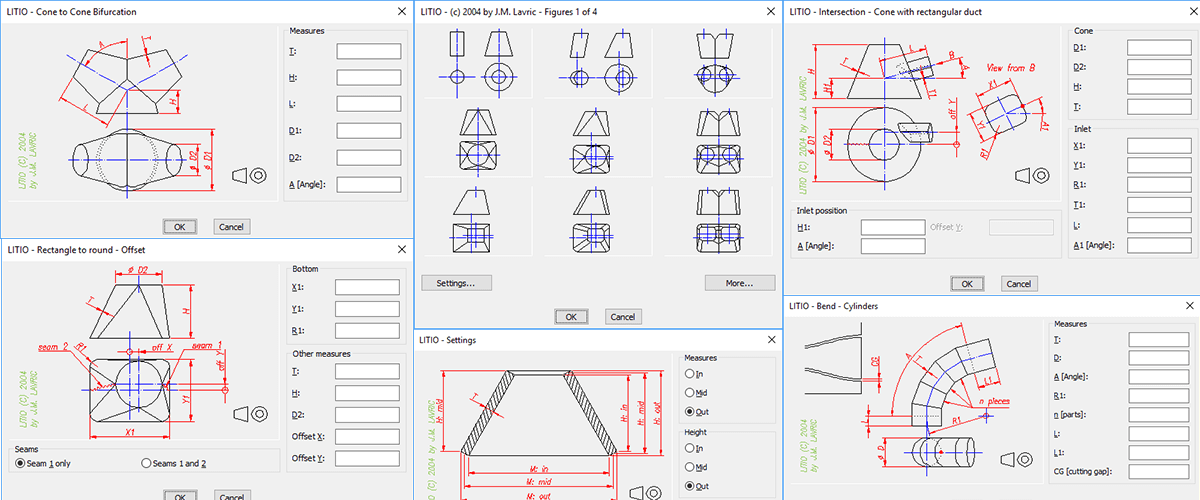Focus the L field in Cone to Cone Bifurcation
1200x500 pixels.
(368, 104)
